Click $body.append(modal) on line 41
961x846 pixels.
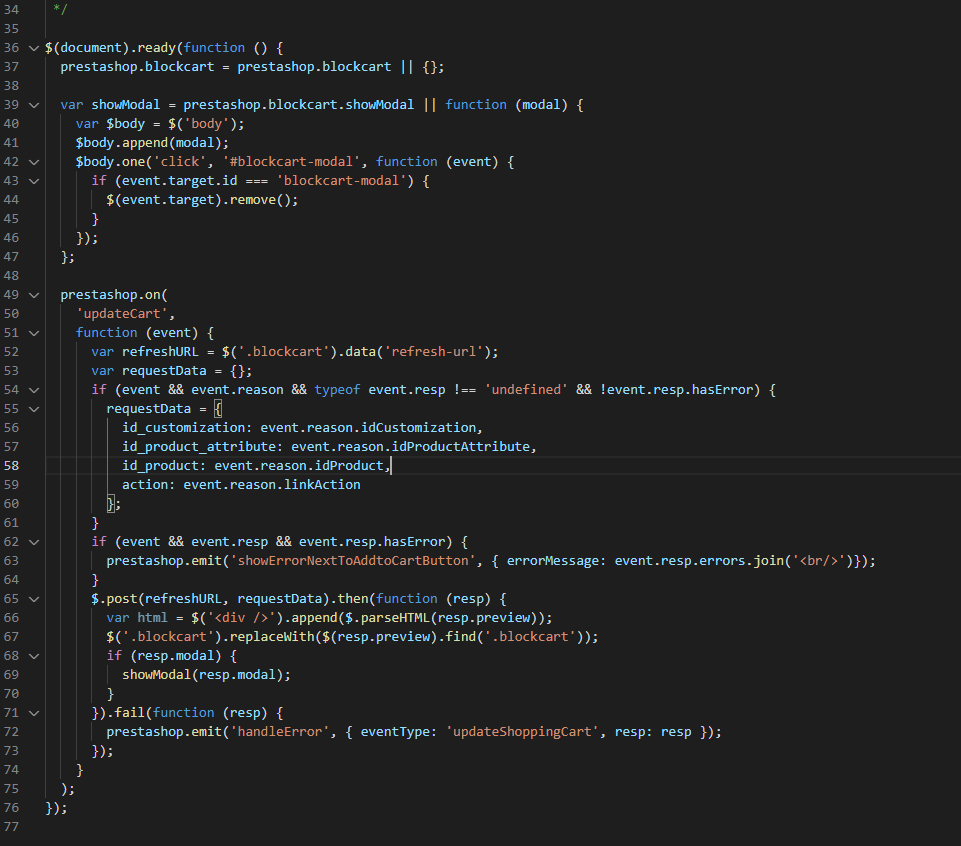click(148, 143)
